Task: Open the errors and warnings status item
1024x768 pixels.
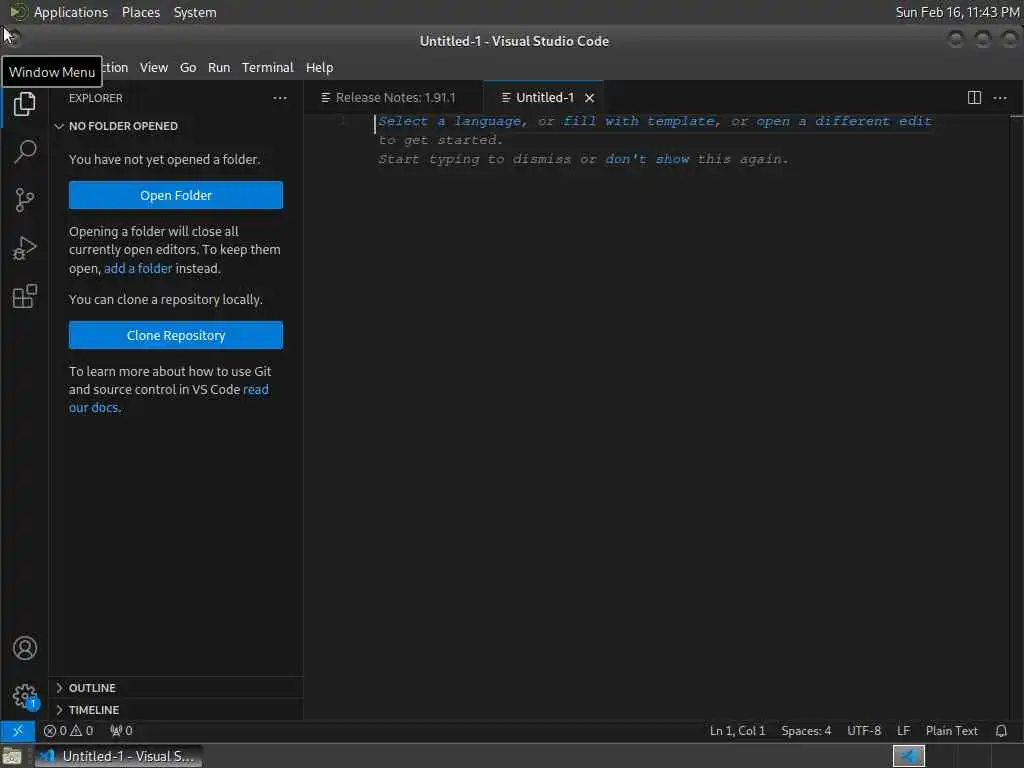Action: (x=69, y=731)
